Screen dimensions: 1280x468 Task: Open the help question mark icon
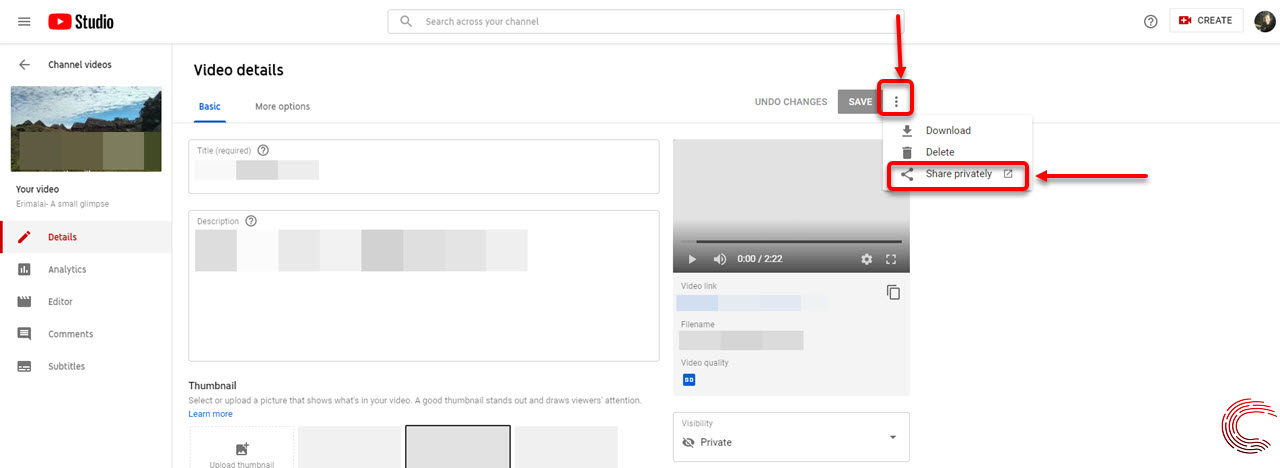[x=1150, y=21]
